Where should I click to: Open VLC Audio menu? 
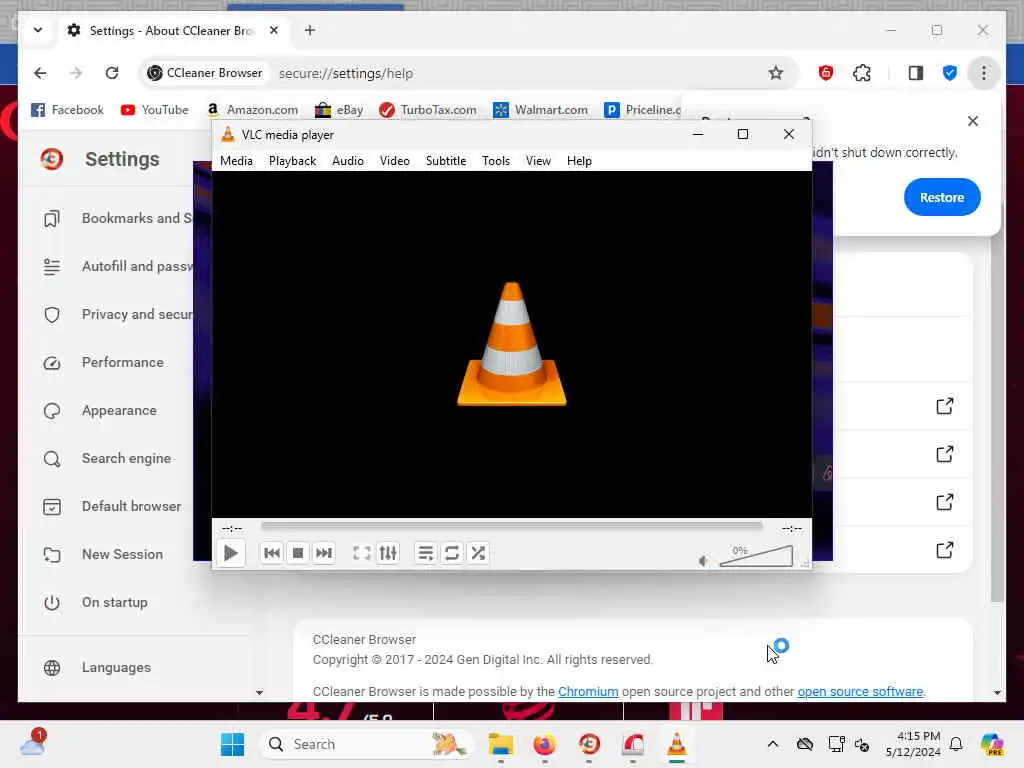(x=347, y=161)
